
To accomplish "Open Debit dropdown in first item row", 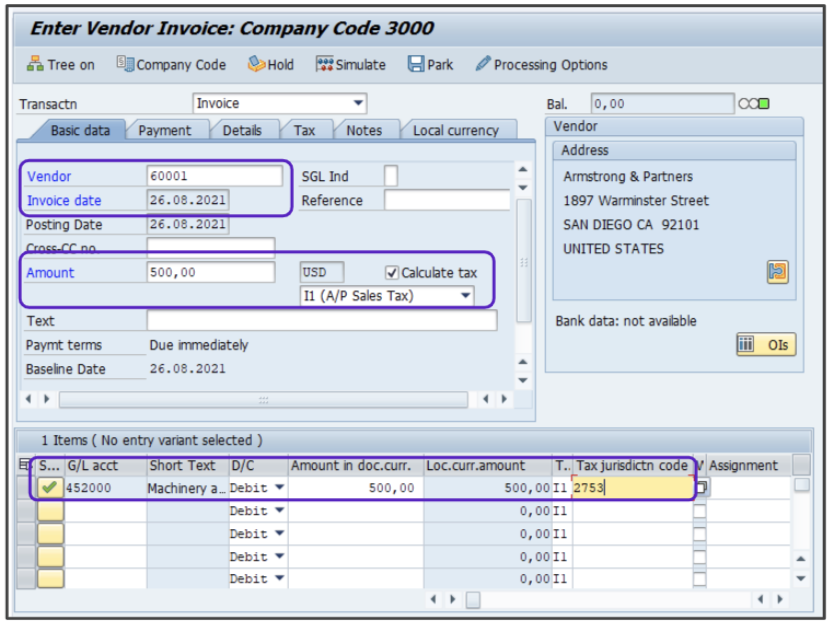I will (279, 488).
